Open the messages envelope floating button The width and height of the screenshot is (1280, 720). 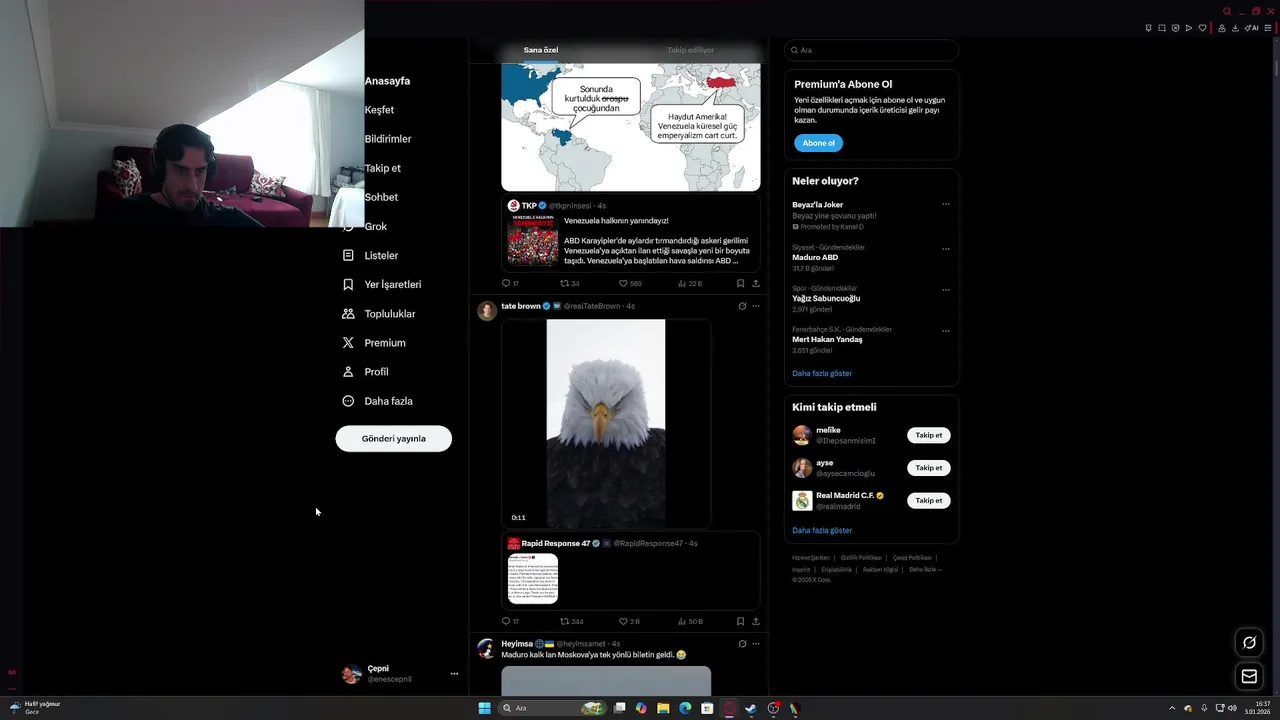pos(1249,676)
